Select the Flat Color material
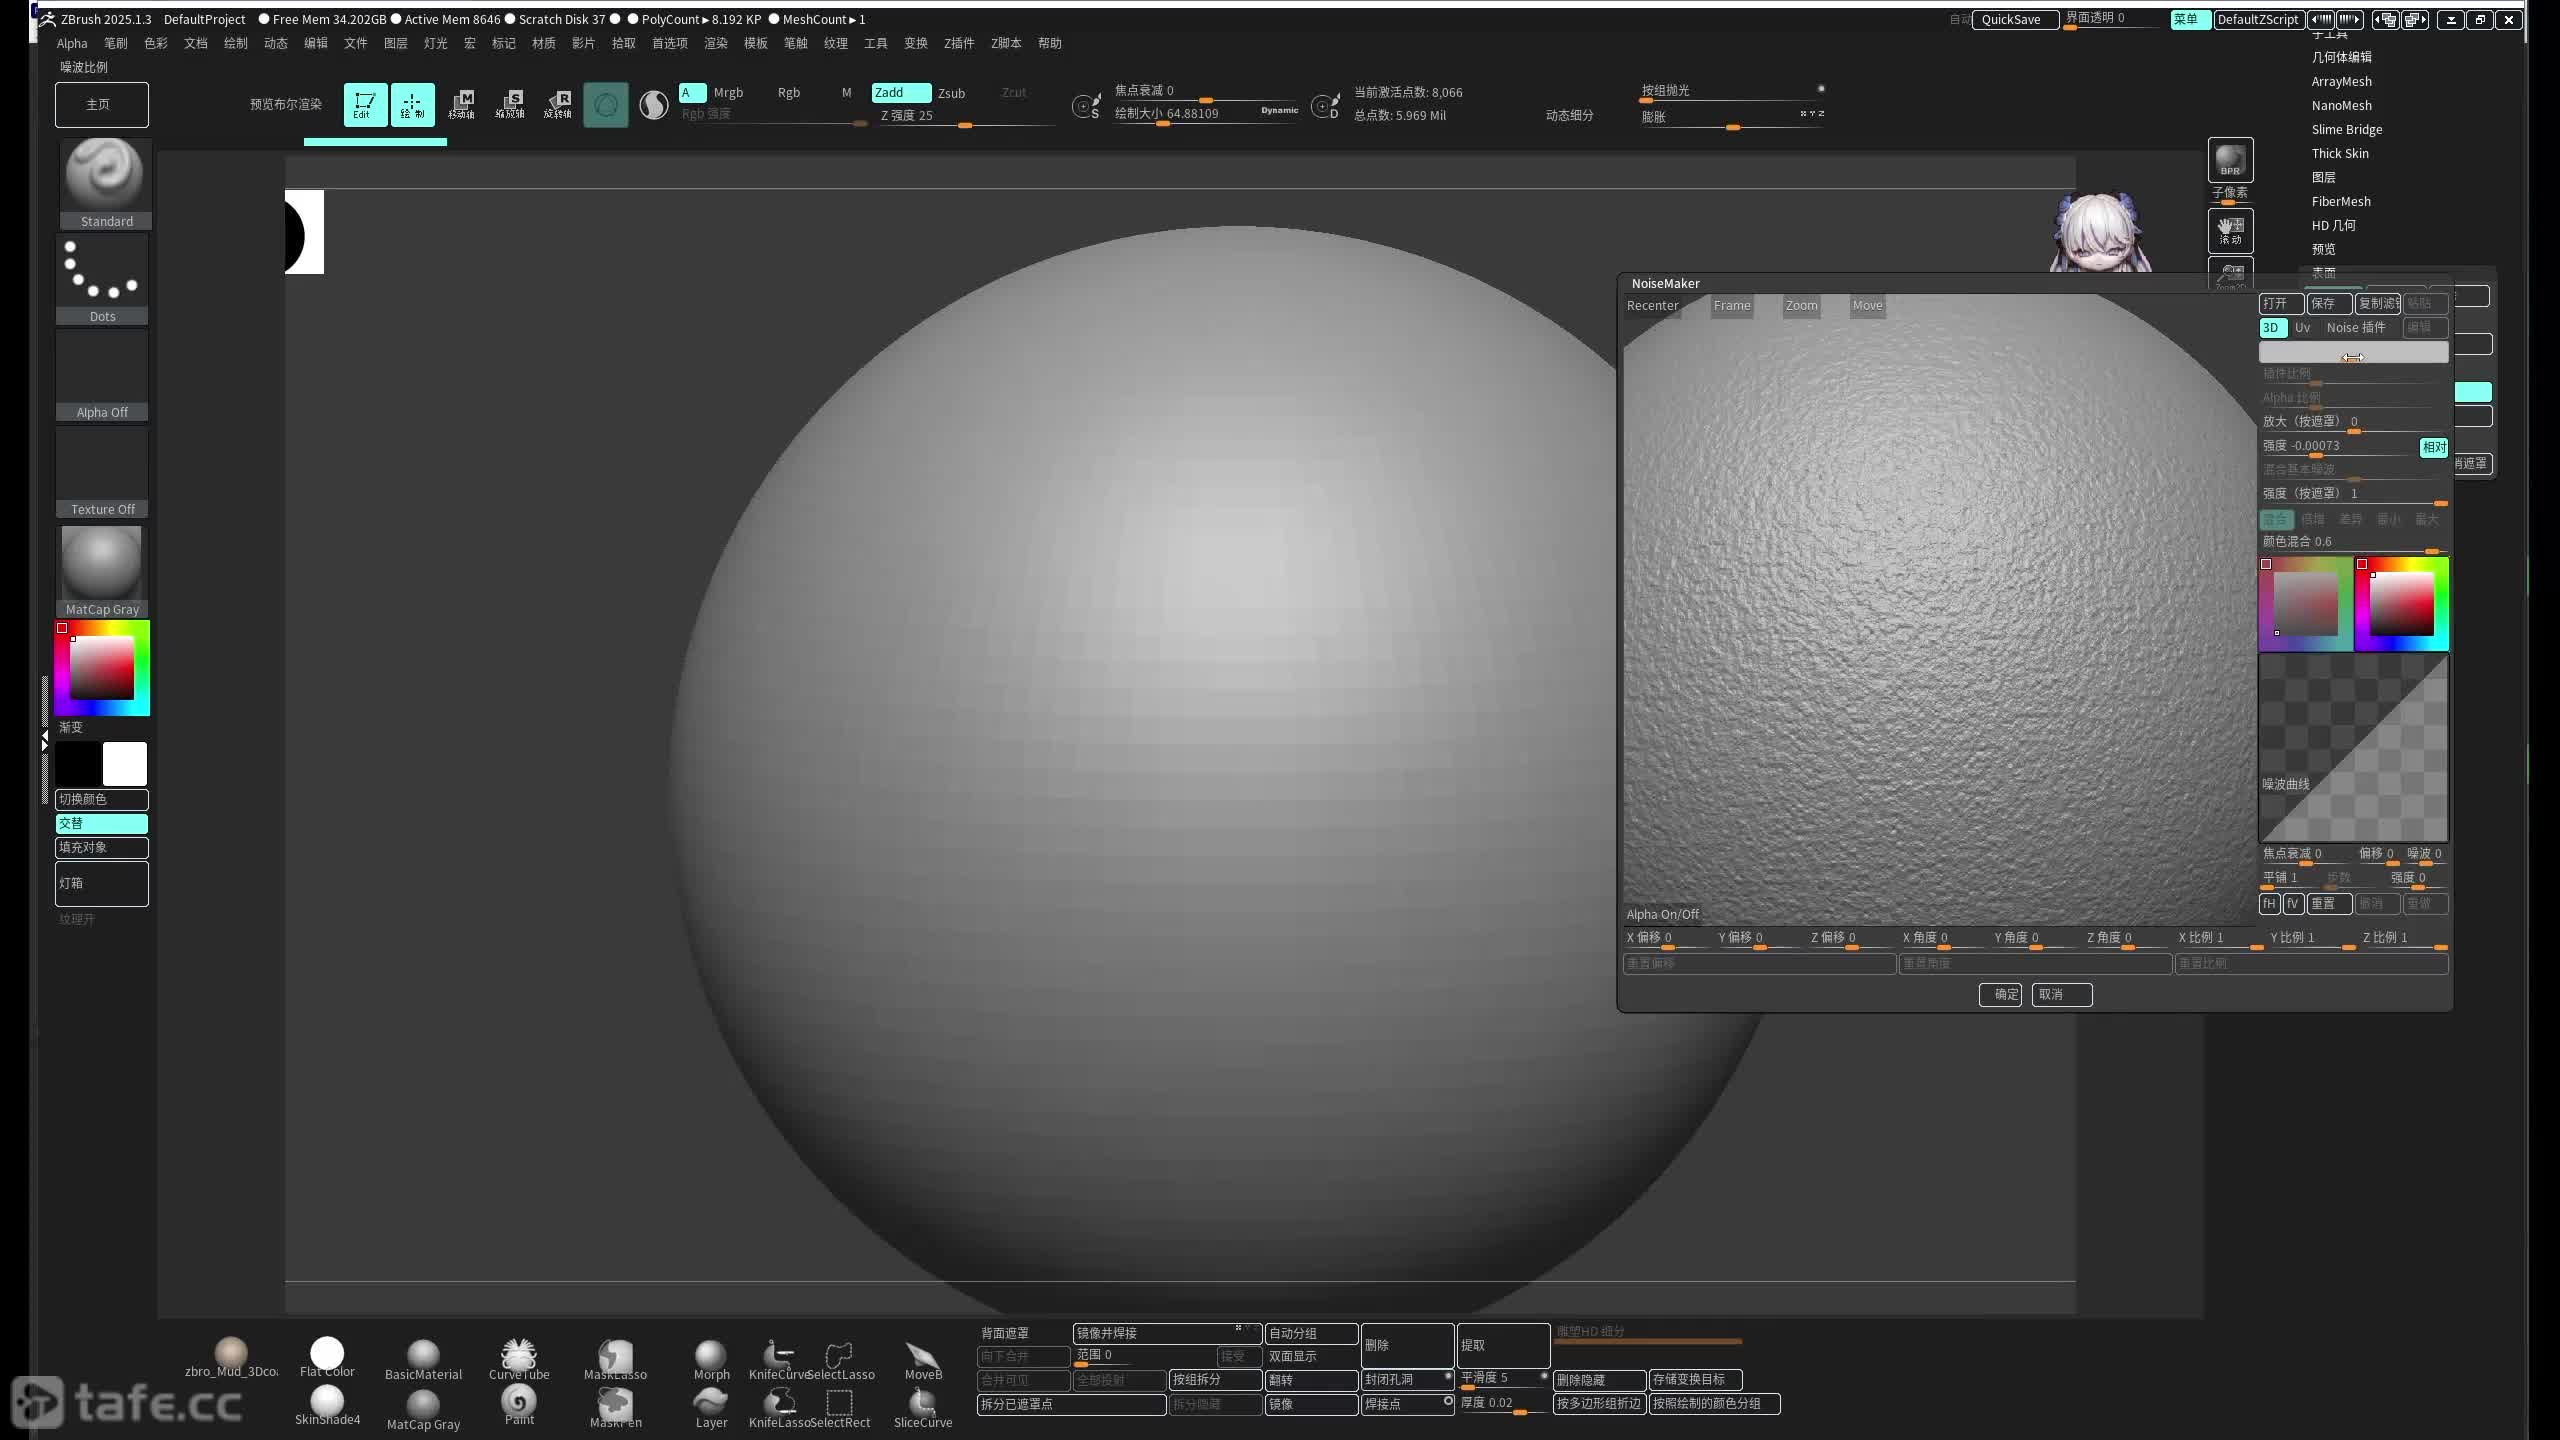The image size is (2560, 1440). (x=327, y=1358)
